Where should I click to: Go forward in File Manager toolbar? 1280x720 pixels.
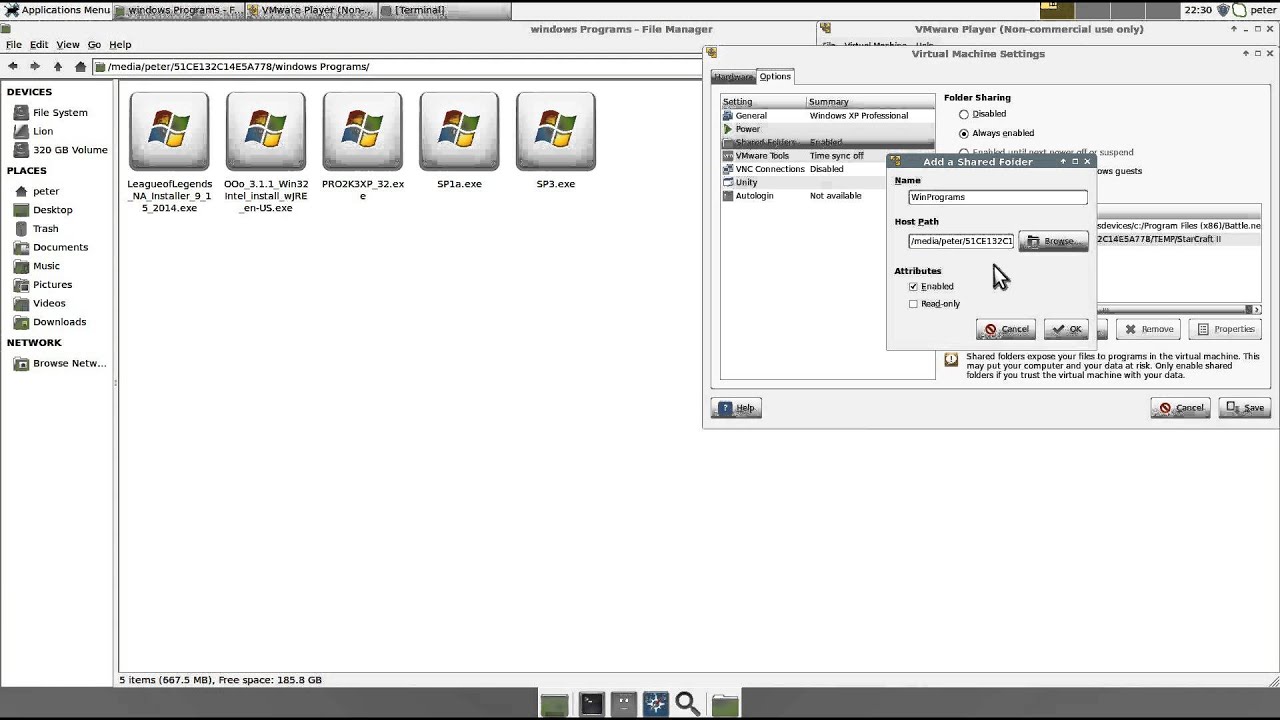pyautogui.click(x=34, y=66)
